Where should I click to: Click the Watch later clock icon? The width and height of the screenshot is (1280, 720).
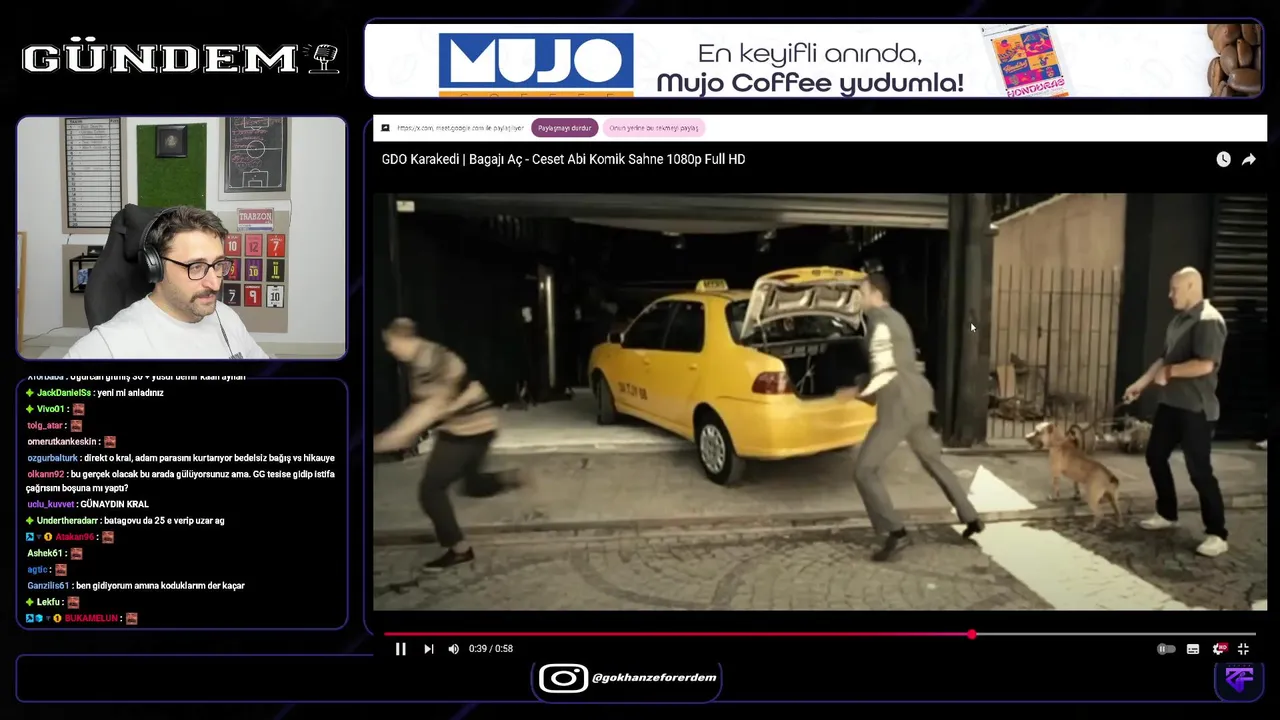pos(1223,159)
